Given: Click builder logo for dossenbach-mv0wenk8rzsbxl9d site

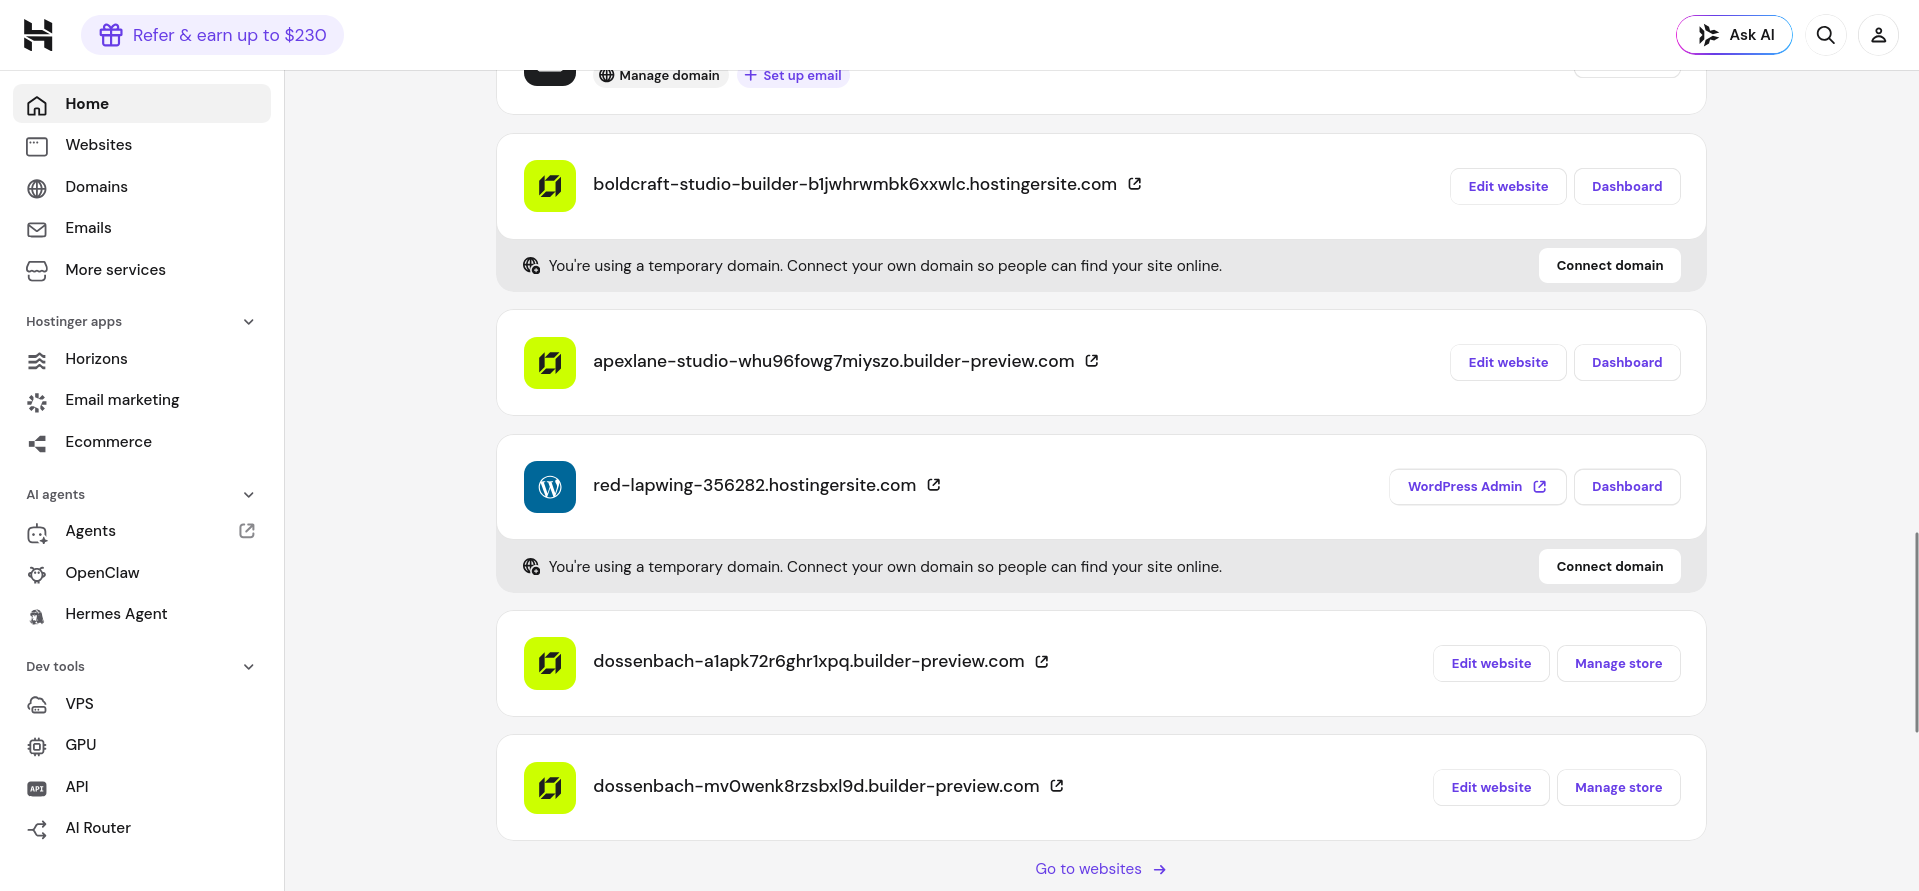Looking at the screenshot, I should pyautogui.click(x=550, y=788).
